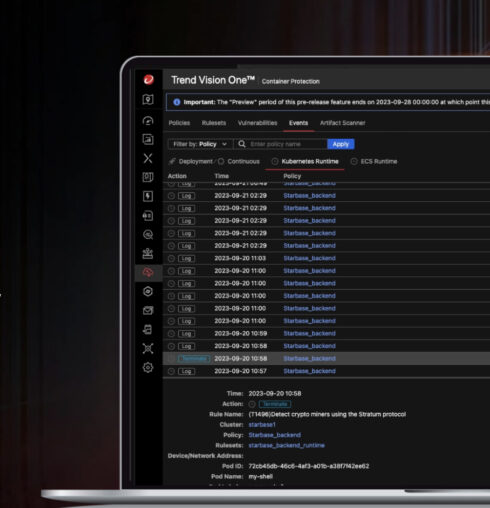Switch to the Vulnerabilities tab
The image size is (490, 508).
coord(257,123)
